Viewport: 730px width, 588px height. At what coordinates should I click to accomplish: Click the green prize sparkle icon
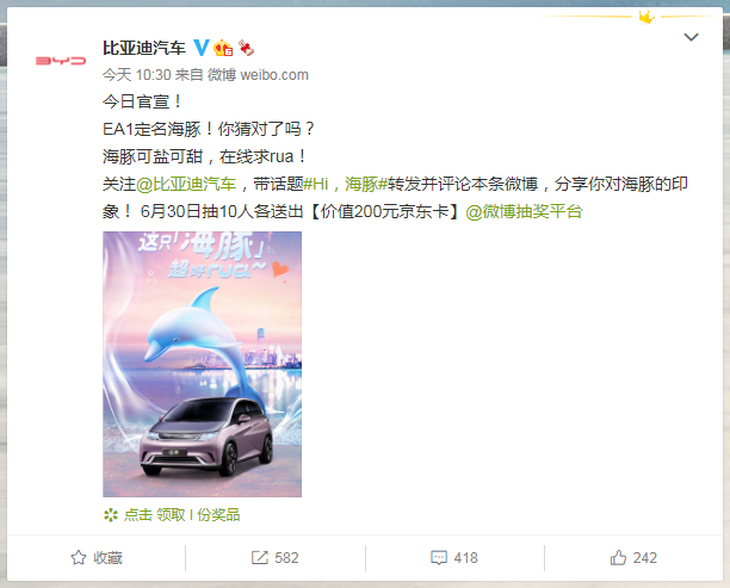click(x=111, y=515)
